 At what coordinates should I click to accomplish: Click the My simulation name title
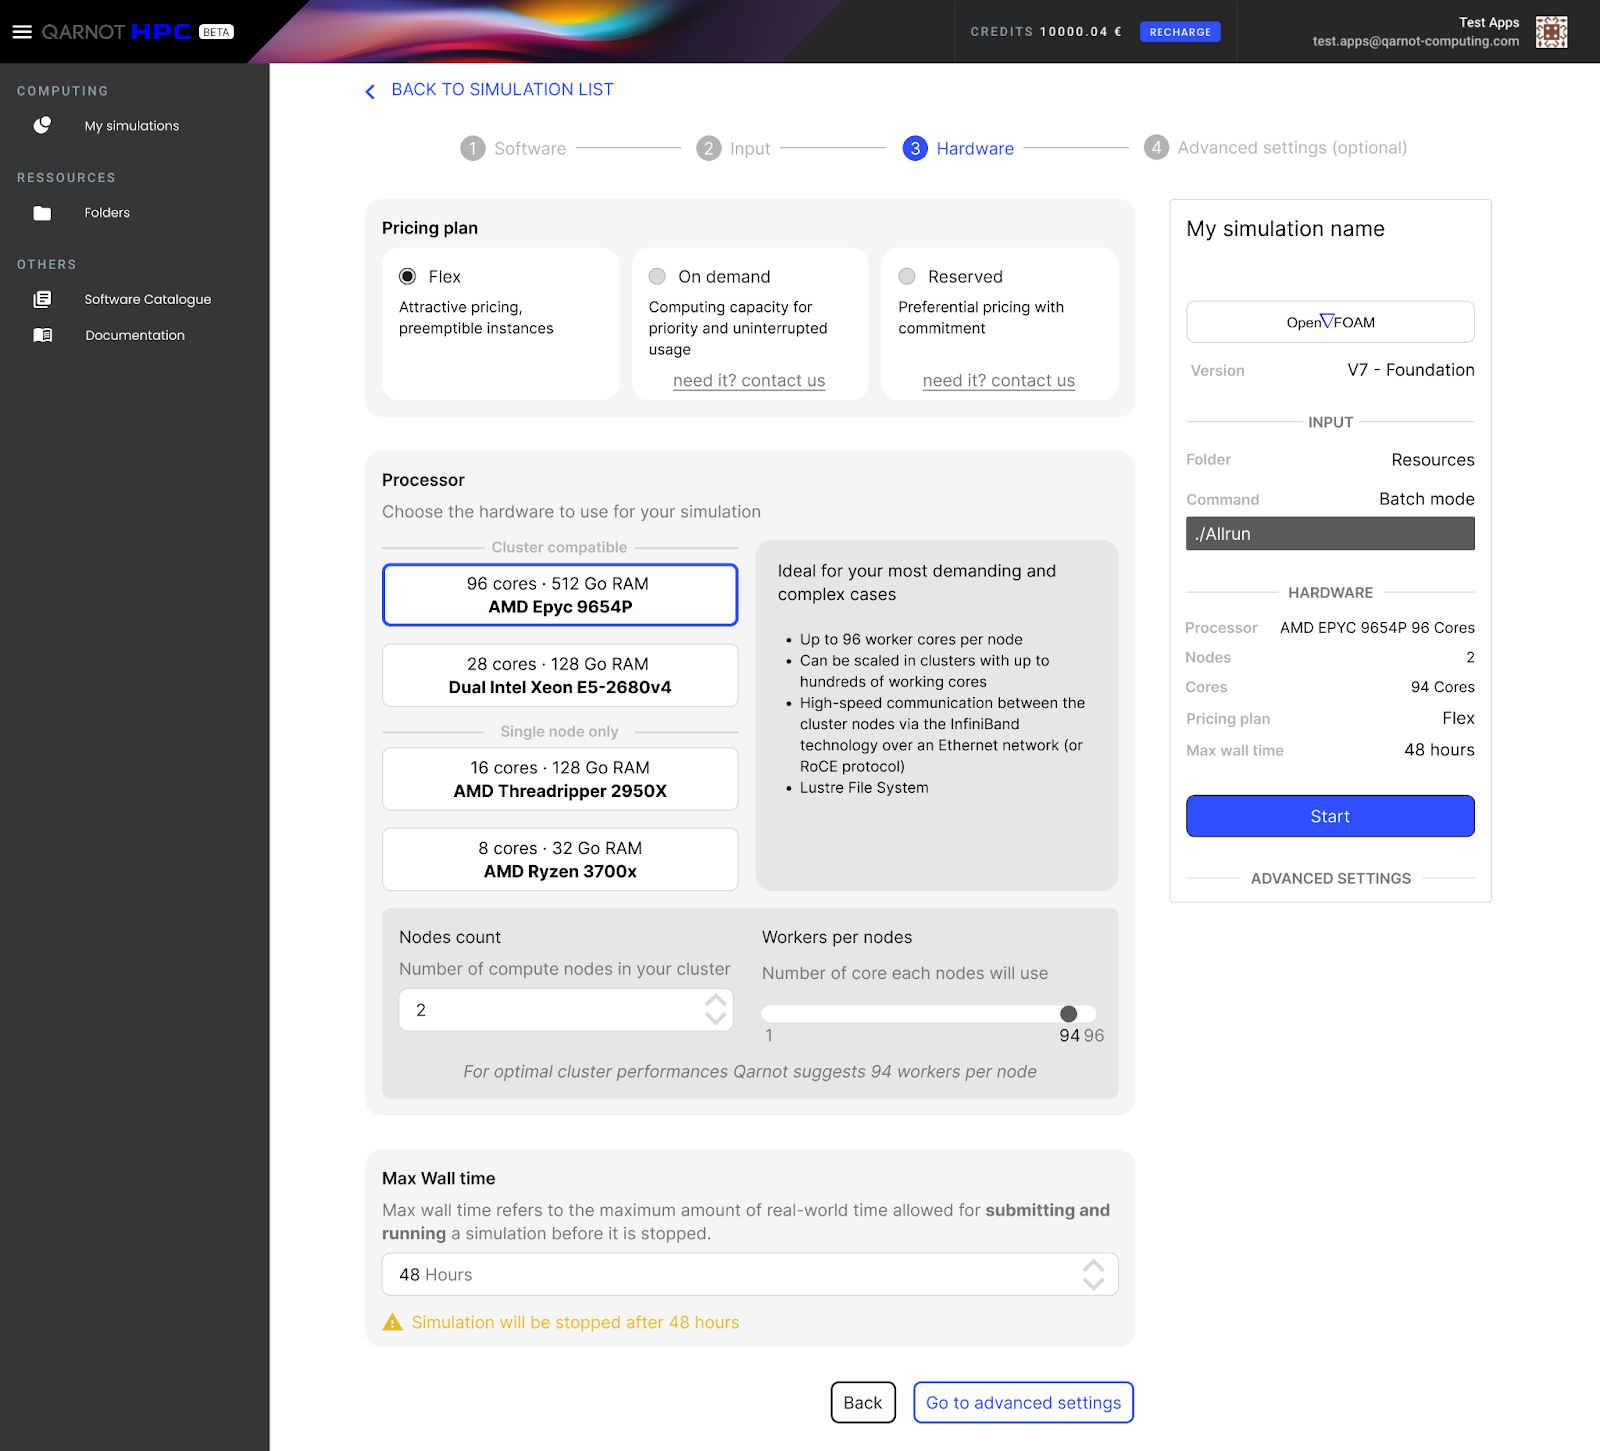click(x=1285, y=229)
